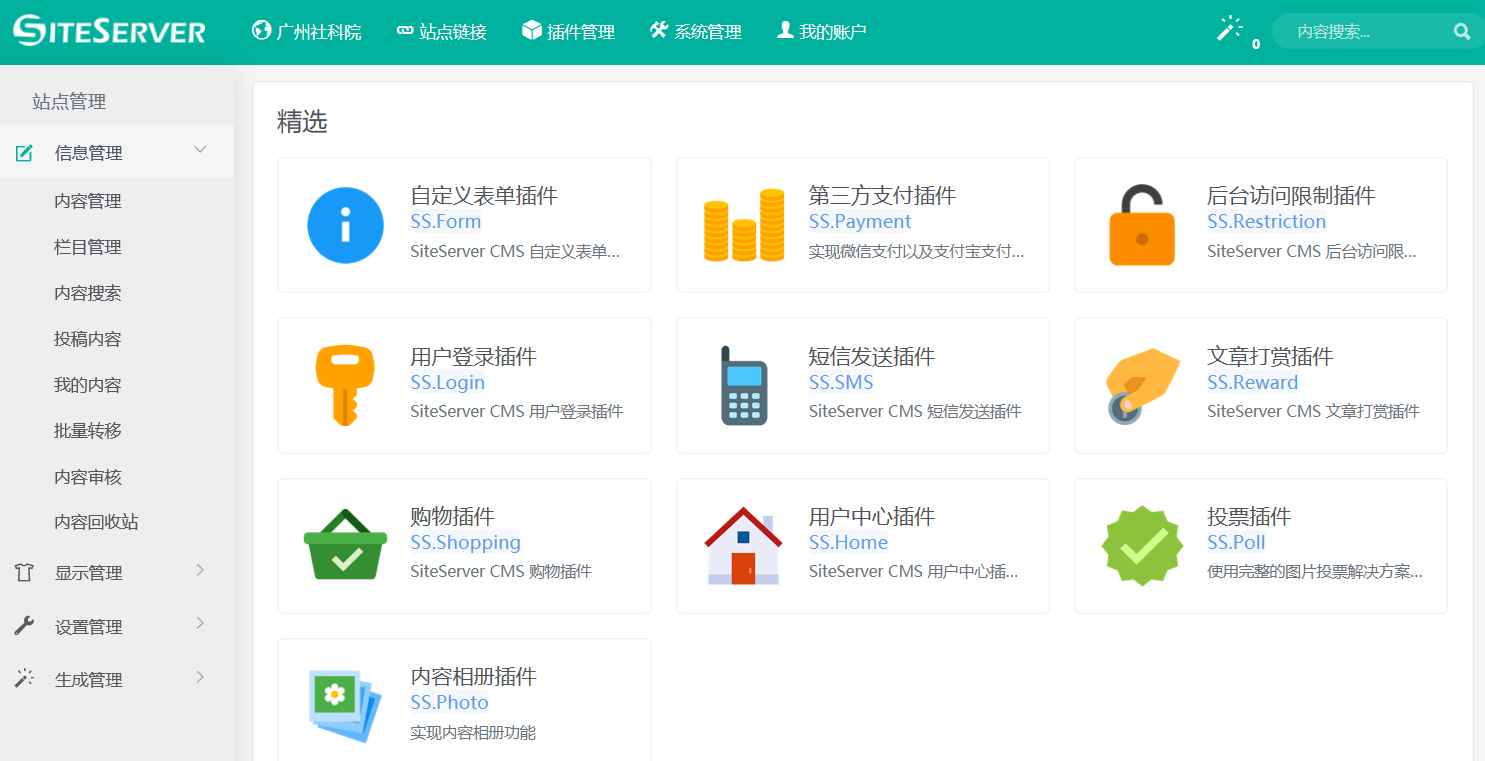Open 栏目管理 in sidebar
Image resolution: width=1485 pixels, height=761 pixels.
[x=88, y=247]
